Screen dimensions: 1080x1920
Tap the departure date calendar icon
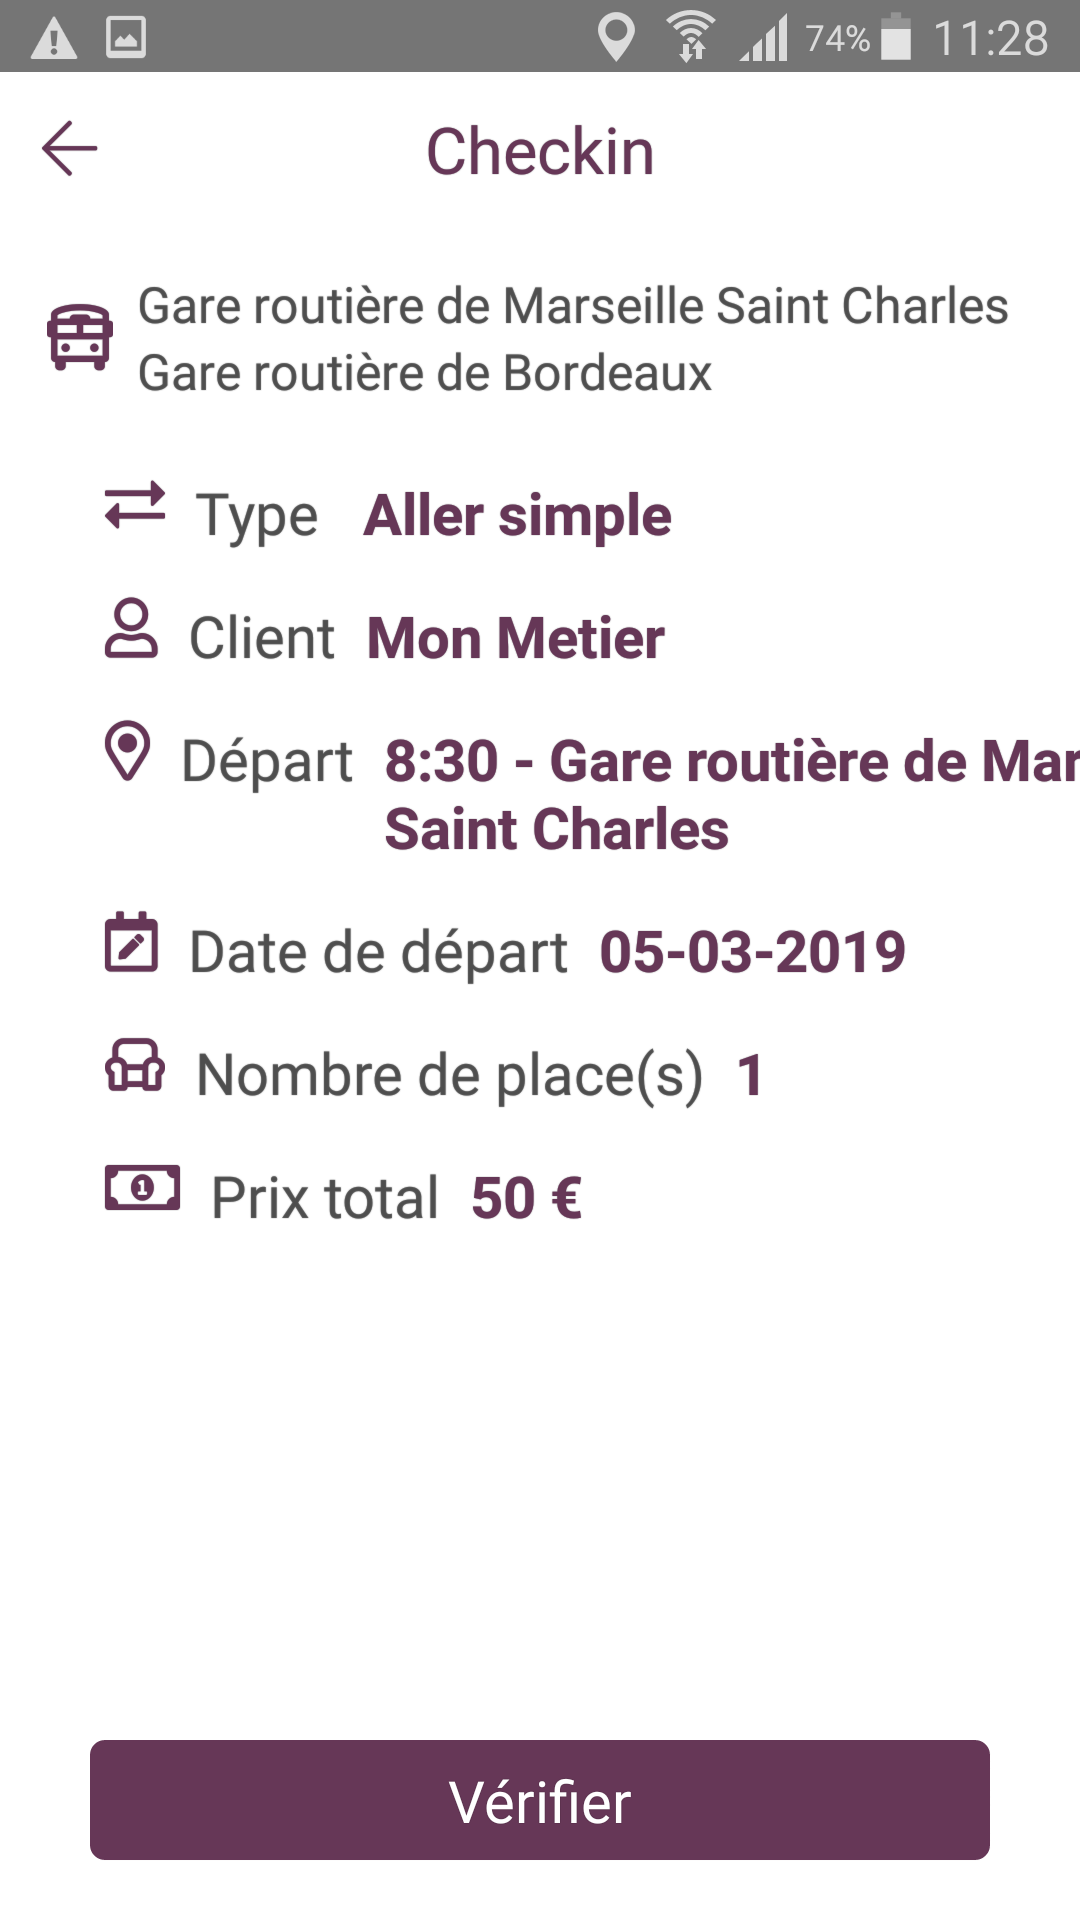(131, 942)
